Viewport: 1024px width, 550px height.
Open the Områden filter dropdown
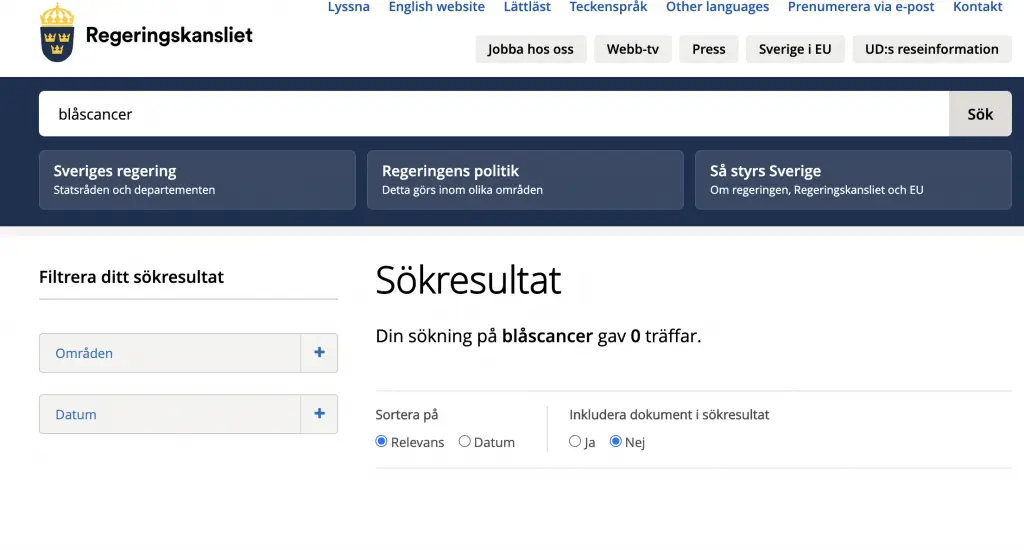(x=170, y=353)
